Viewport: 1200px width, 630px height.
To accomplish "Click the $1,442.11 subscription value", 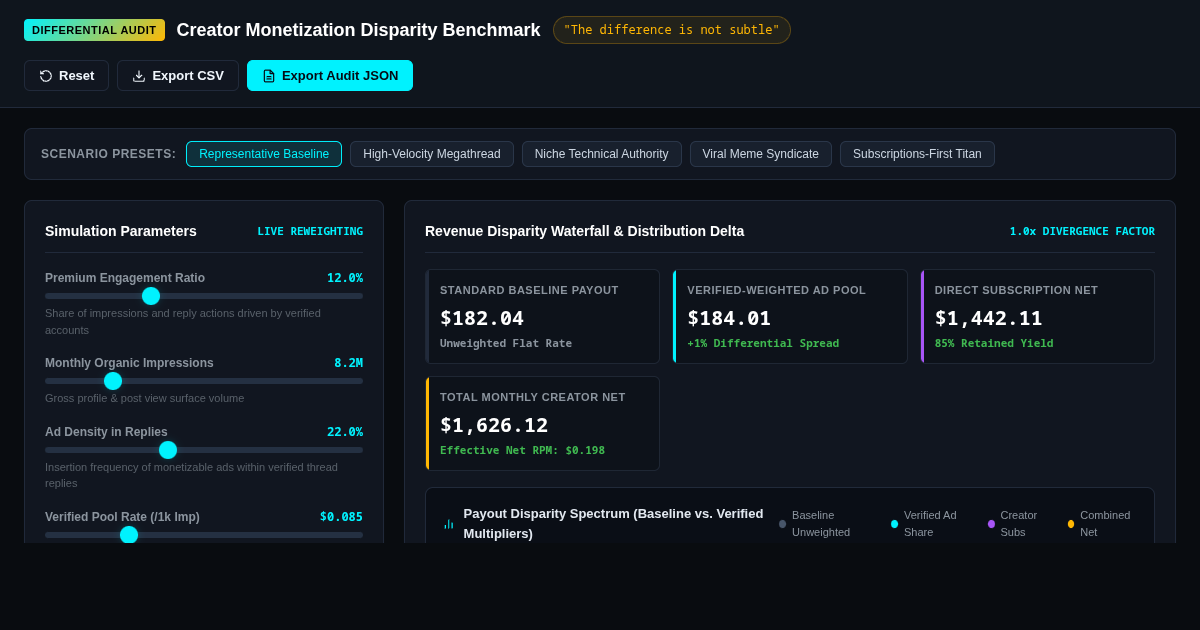I will pos(989,318).
